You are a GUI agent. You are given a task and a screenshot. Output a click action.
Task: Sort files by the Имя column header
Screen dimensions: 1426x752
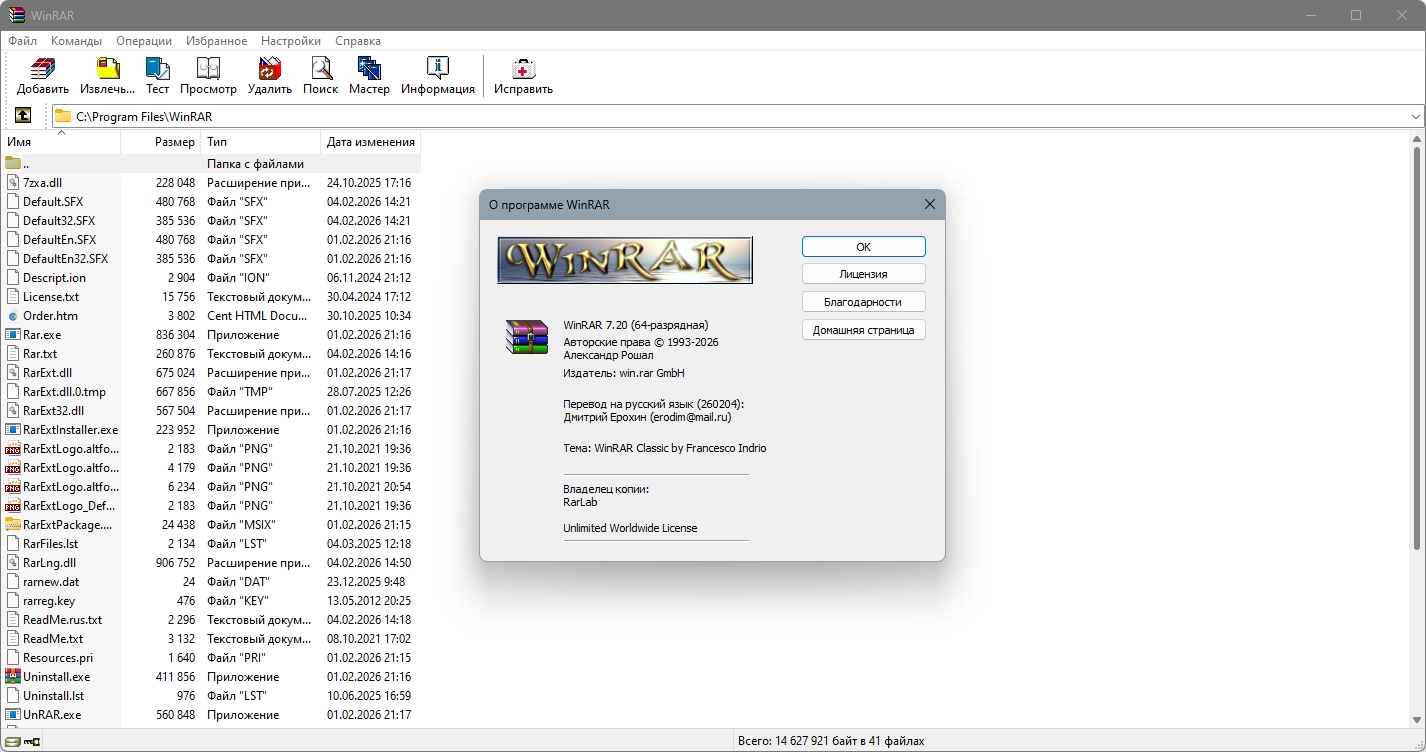click(60, 142)
